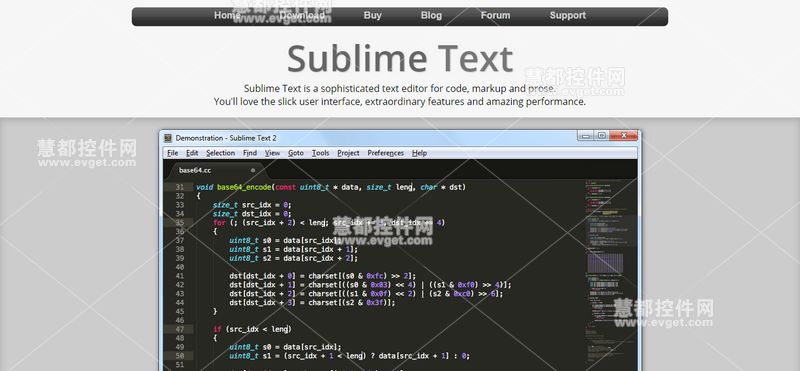Click the "dst[dst_idx + 0] = charset" line
The width and height of the screenshot is (800, 371).
click(x=322, y=276)
